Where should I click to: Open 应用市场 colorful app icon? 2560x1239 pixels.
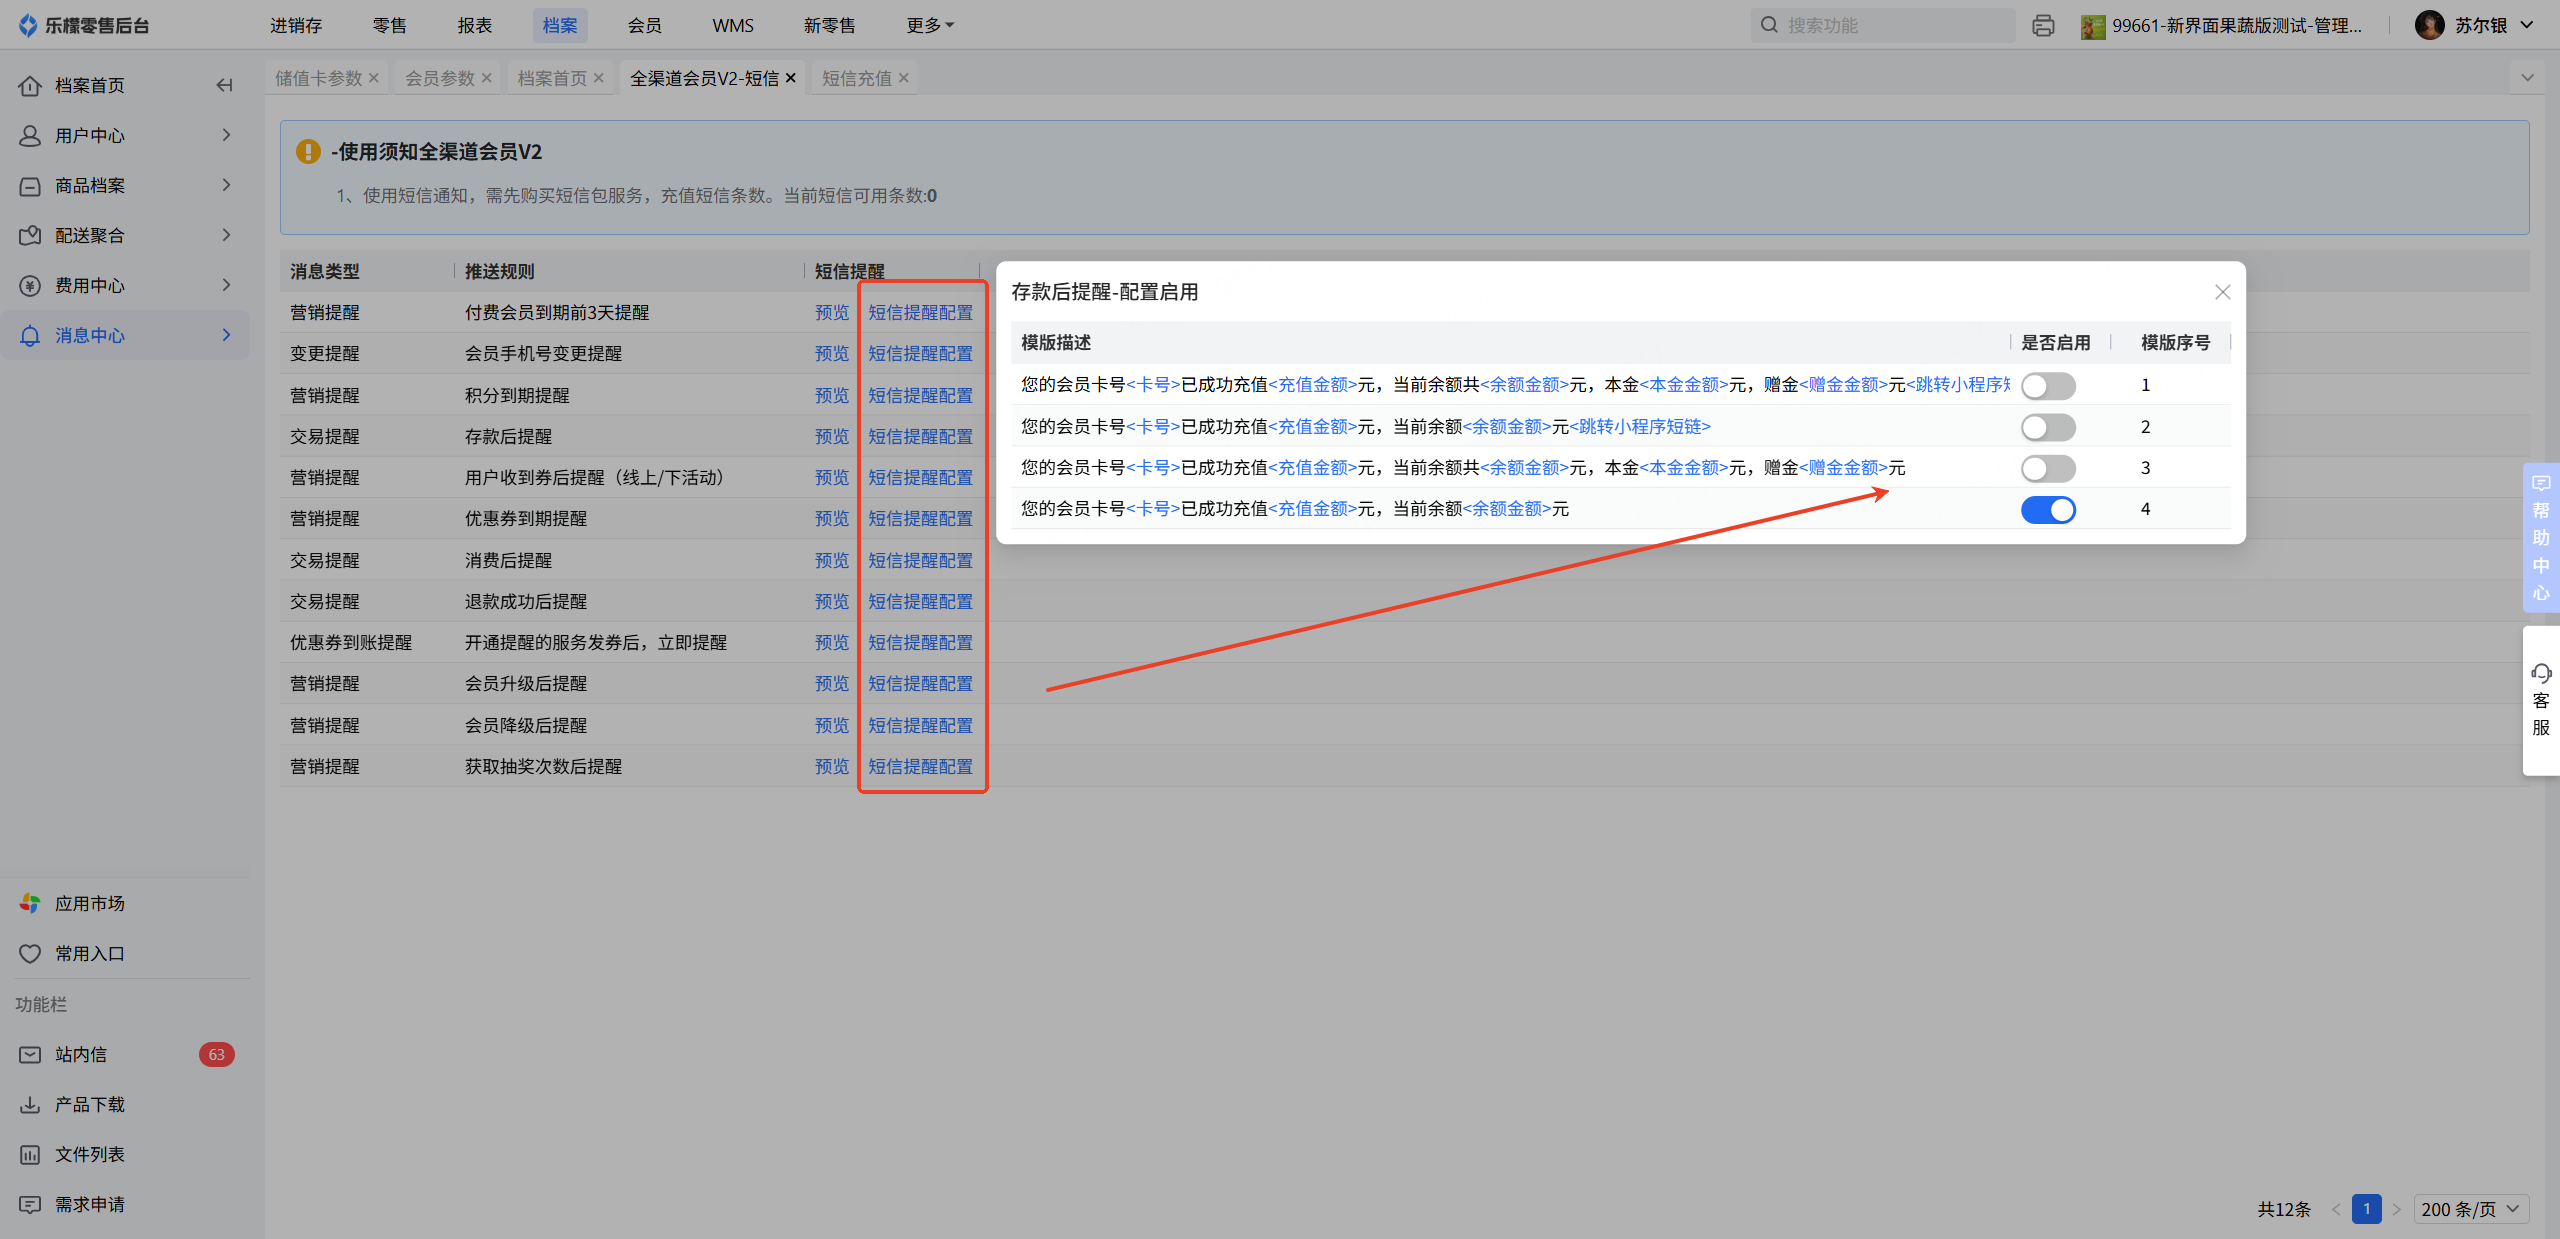tap(30, 903)
